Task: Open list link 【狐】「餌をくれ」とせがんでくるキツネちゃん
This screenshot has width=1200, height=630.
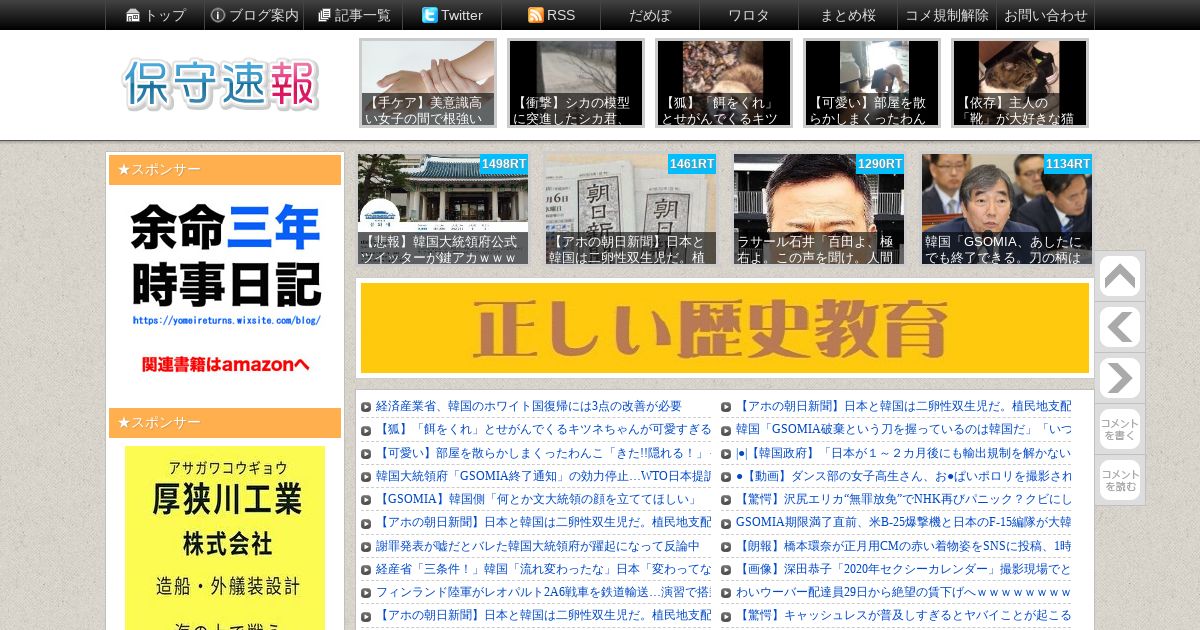Action: (543, 429)
